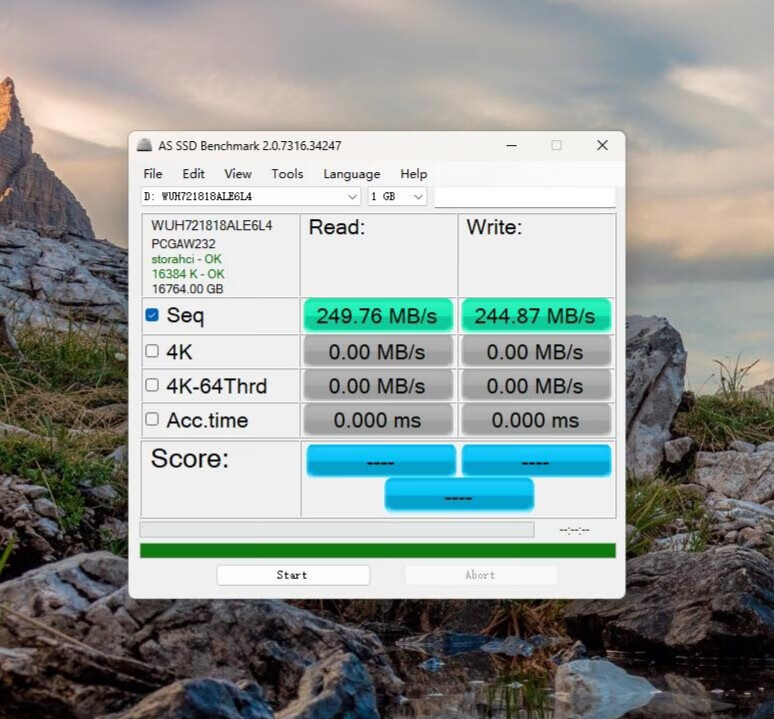774x719 pixels.
Task: Click the write score bar
Action: tap(537, 460)
